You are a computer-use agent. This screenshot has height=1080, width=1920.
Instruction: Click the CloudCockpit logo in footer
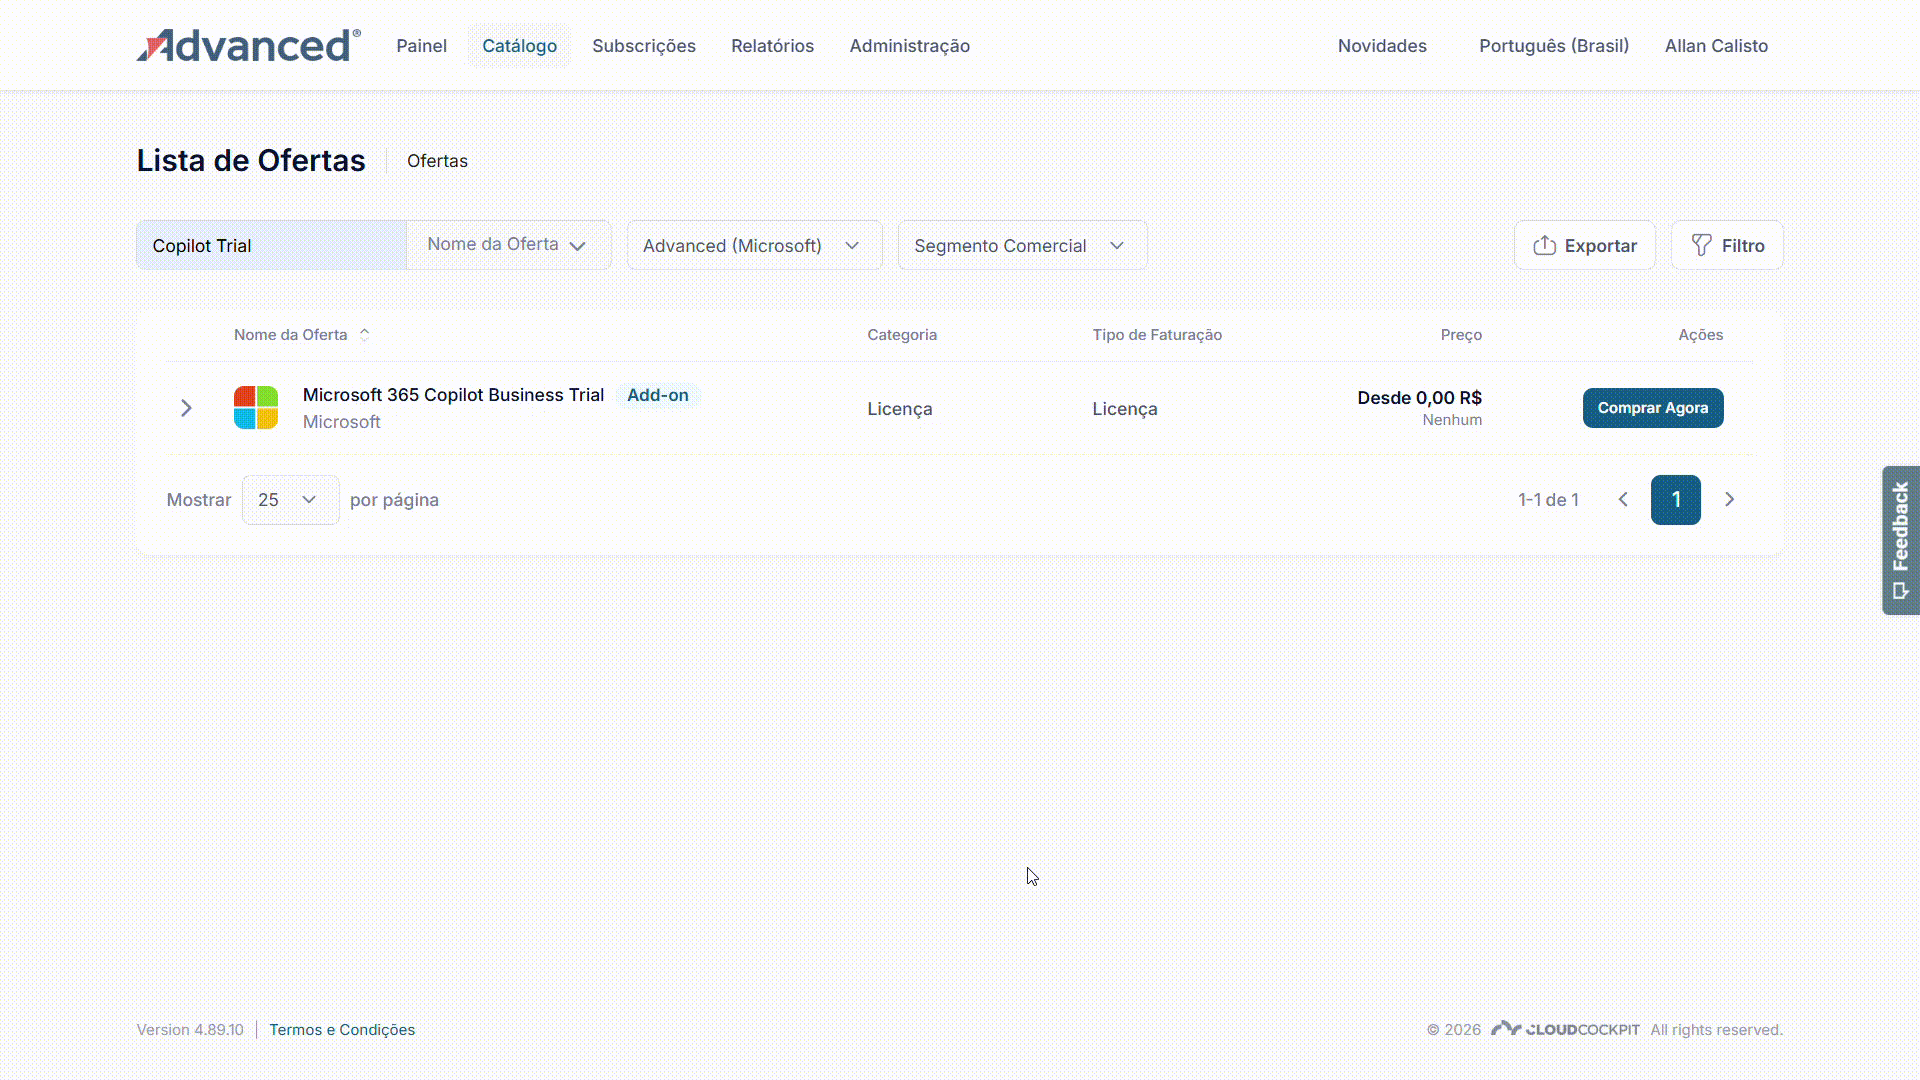[1565, 1029]
